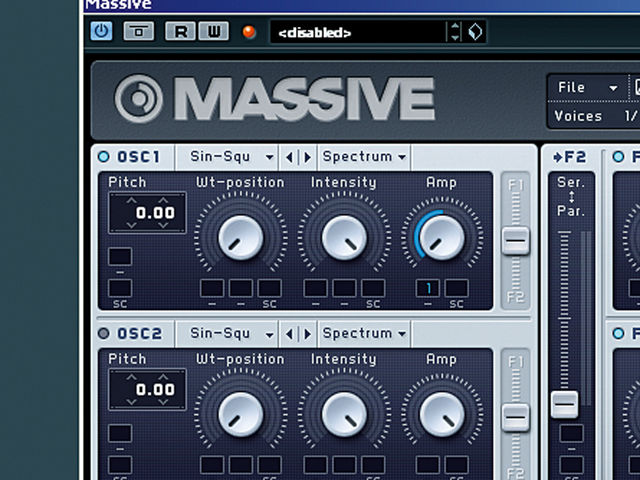This screenshot has width=640, height=480.
Task: Click OSC2 Pitch upper modulation slot
Action: click(120, 433)
